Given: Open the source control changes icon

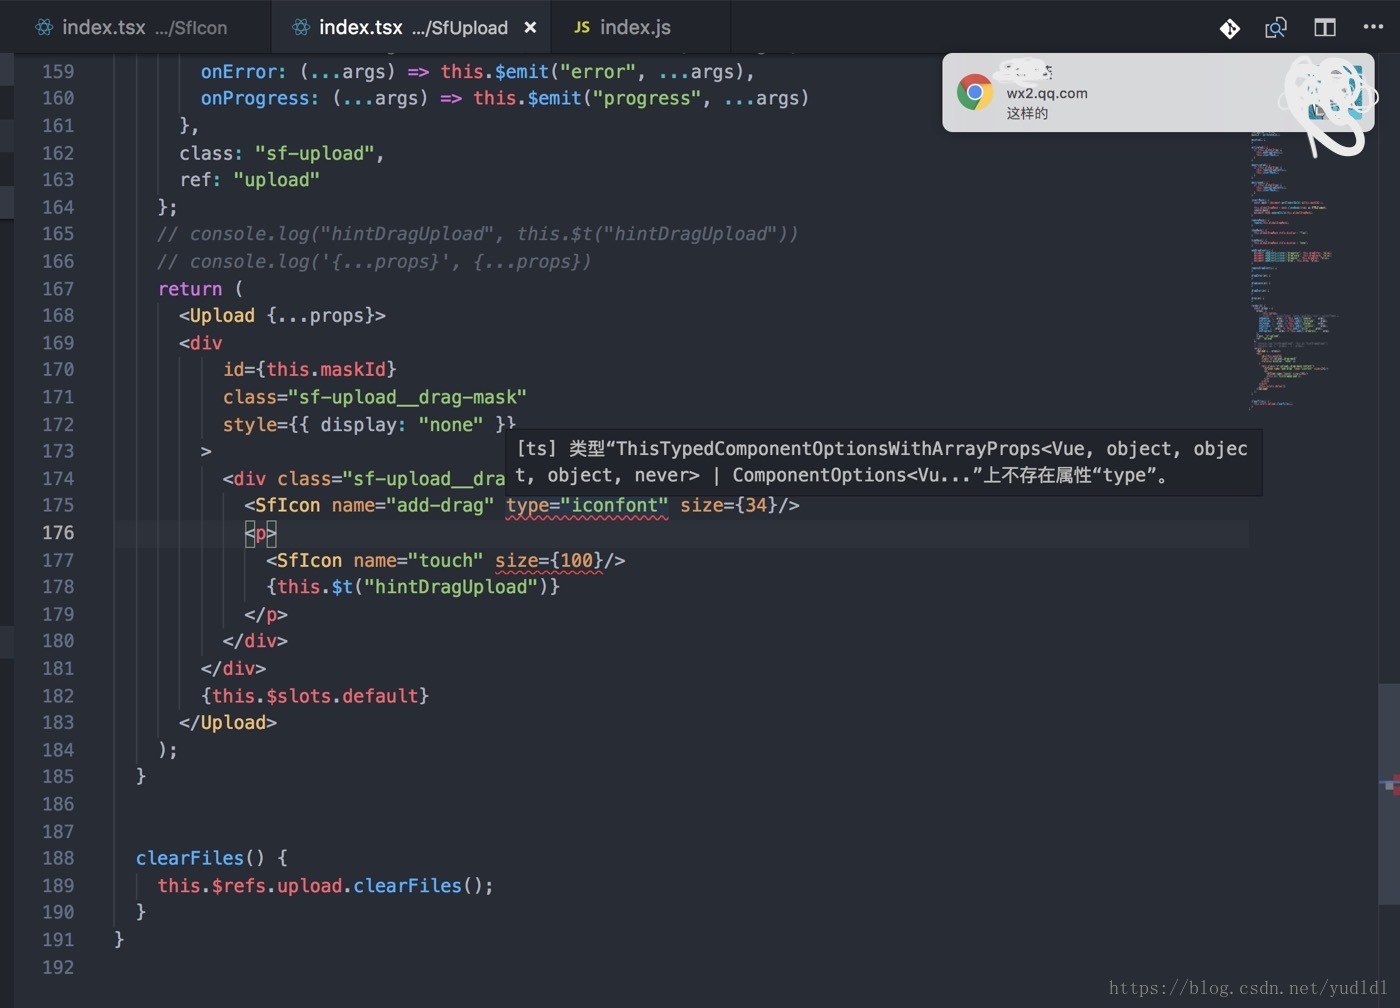Looking at the screenshot, I should (x=1230, y=28).
